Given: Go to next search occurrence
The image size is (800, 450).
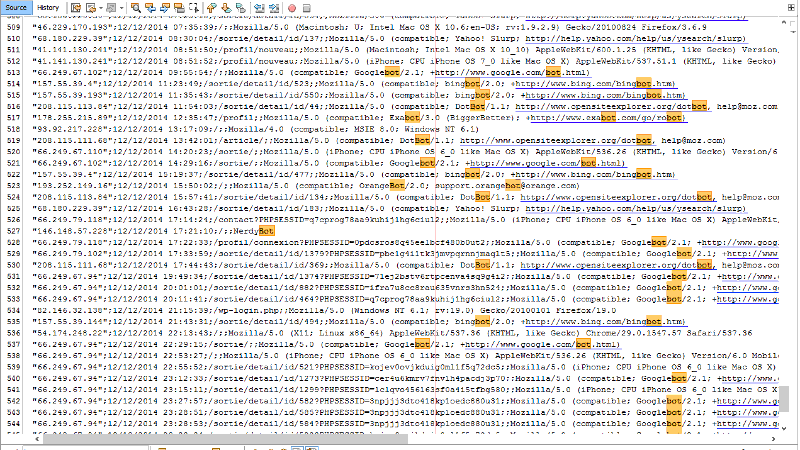Looking at the screenshot, I should (x=164, y=8).
